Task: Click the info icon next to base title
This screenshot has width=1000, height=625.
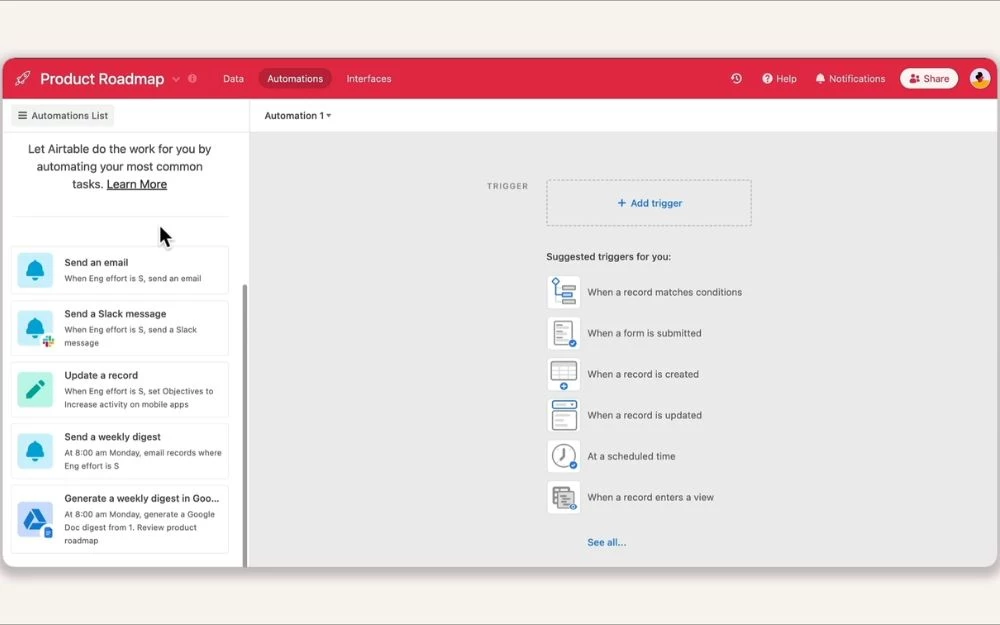Action: (192, 79)
